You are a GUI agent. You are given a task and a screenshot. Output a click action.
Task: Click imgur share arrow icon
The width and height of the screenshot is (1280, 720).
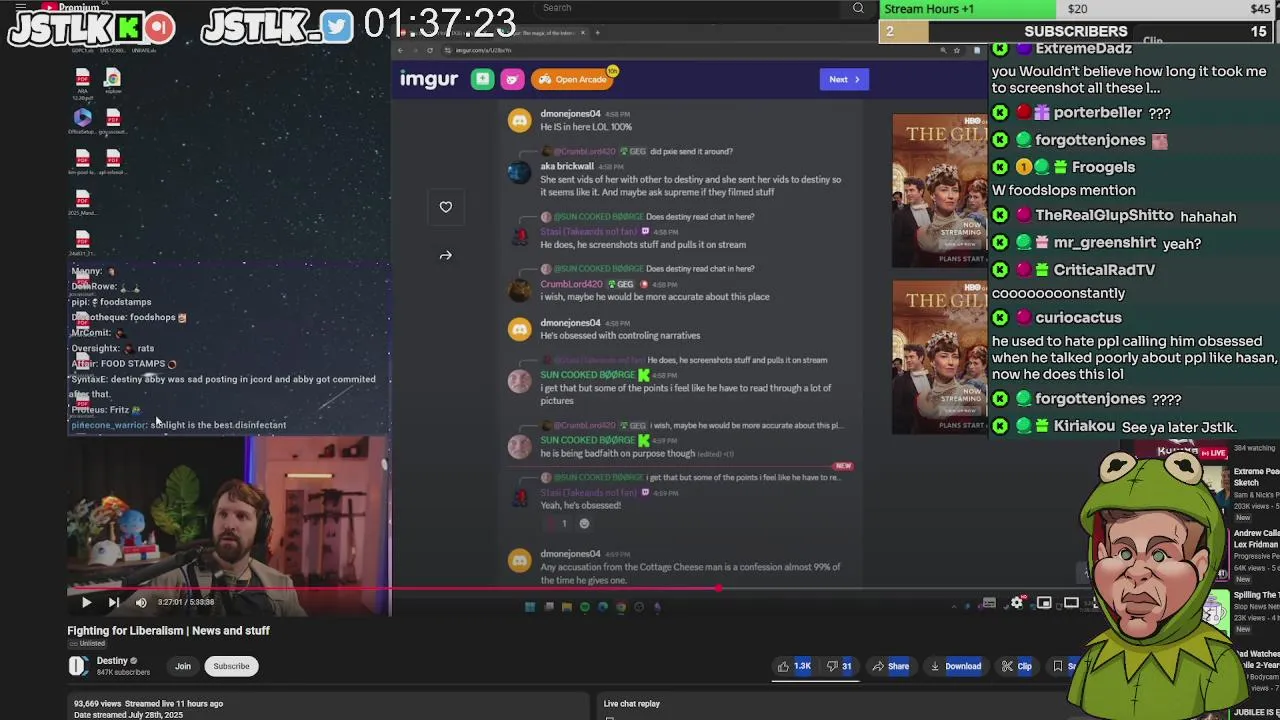tap(446, 255)
